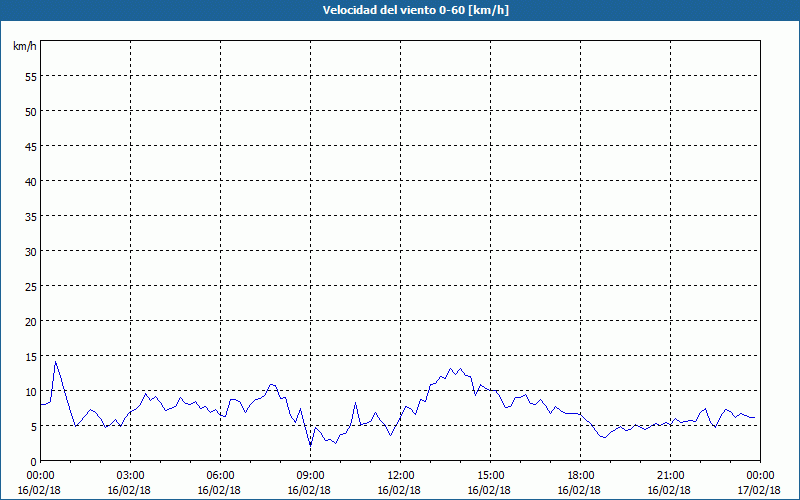Image resolution: width=800 pixels, height=500 pixels.
Task: Click the 16/02/18 date under 21:00
Action: pos(669,490)
